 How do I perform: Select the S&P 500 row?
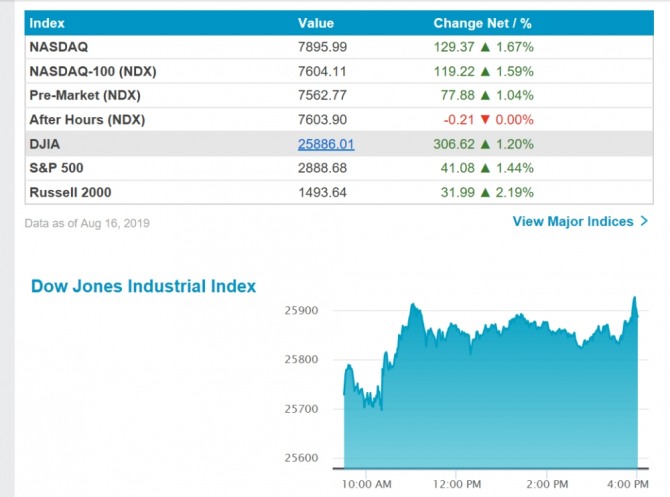pos(57,168)
